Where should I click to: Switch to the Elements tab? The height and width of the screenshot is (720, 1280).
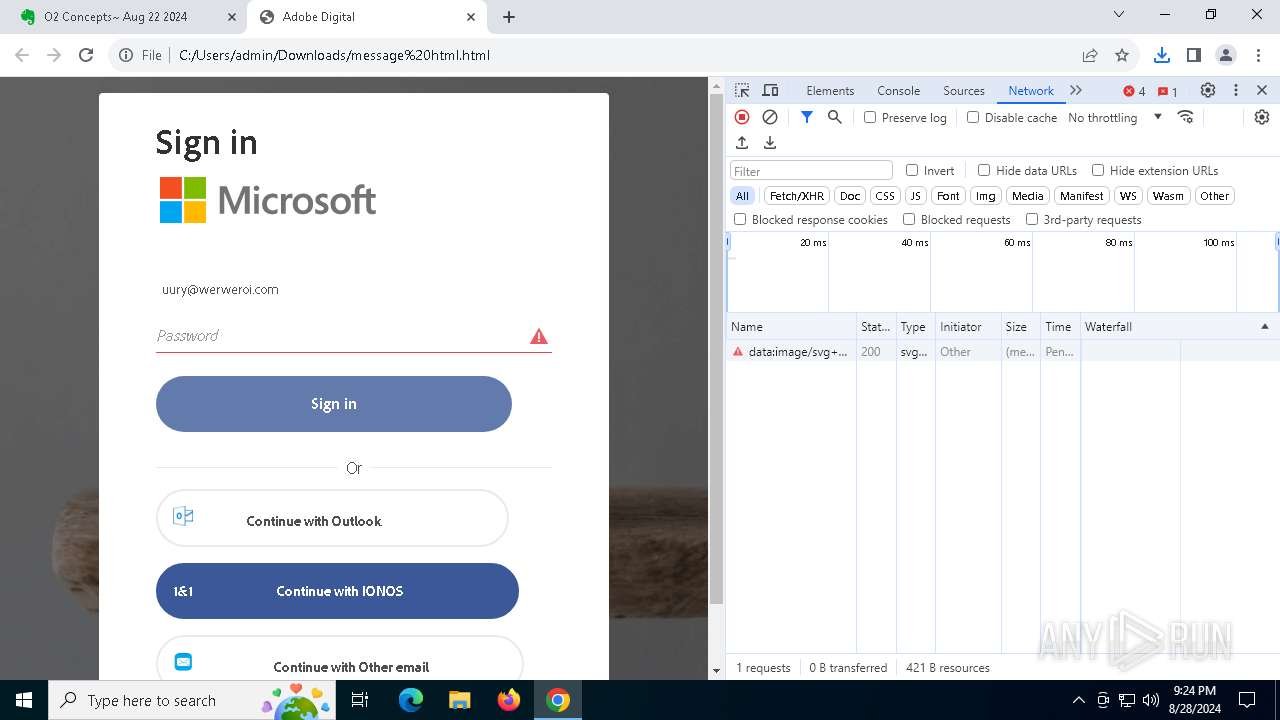coord(830,90)
